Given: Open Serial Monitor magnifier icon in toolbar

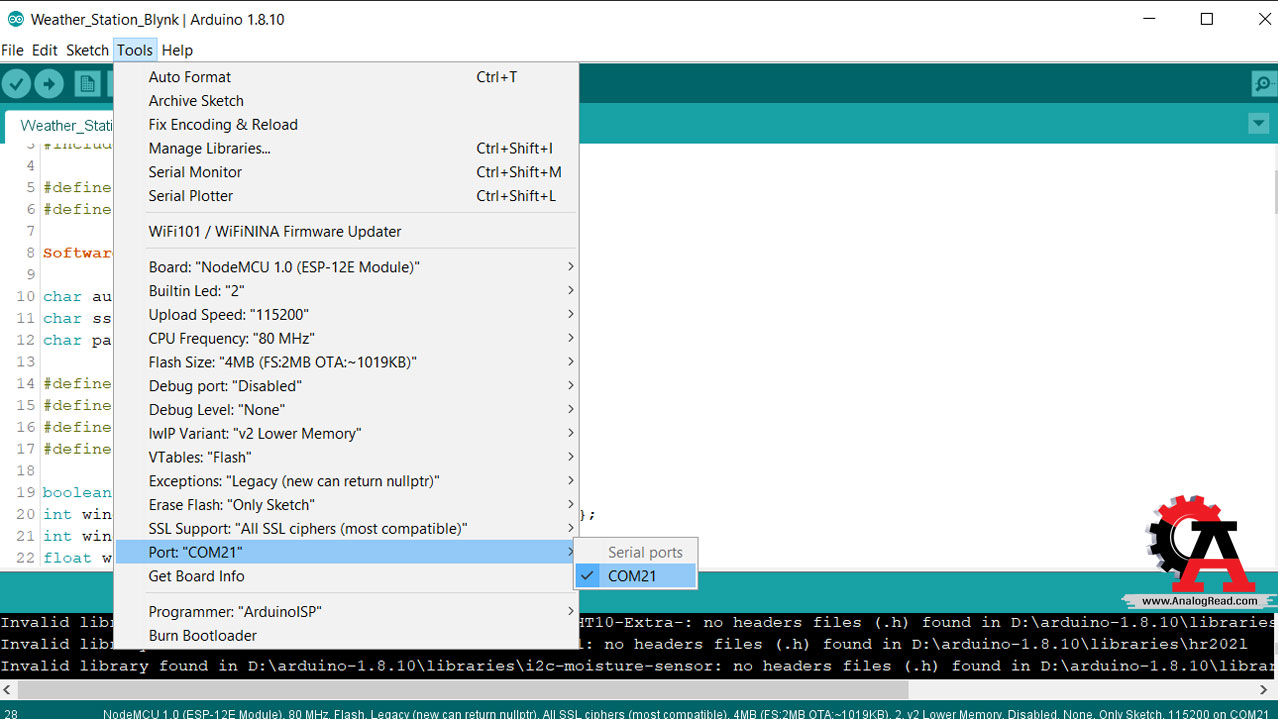Looking at the screenshot, I should coord(1263,84).
